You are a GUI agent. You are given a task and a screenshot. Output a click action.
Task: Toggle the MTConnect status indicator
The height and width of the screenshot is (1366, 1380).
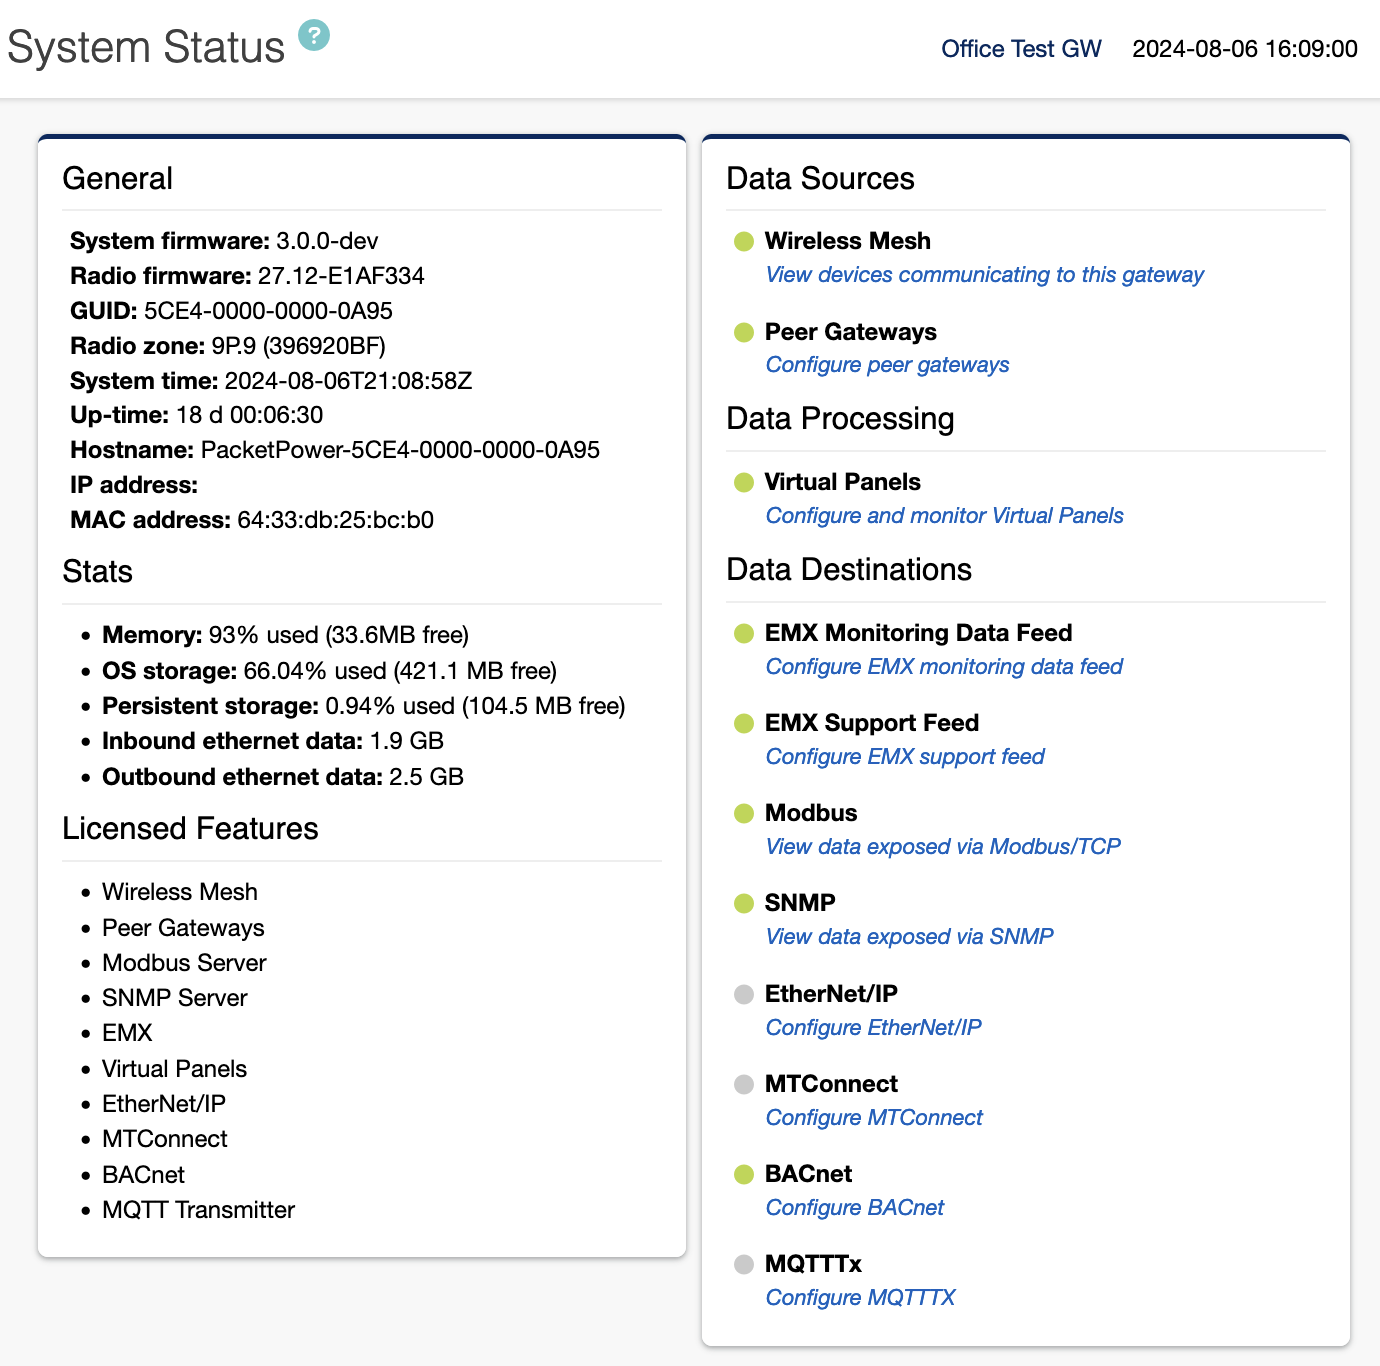click(x=744, y=1084)
